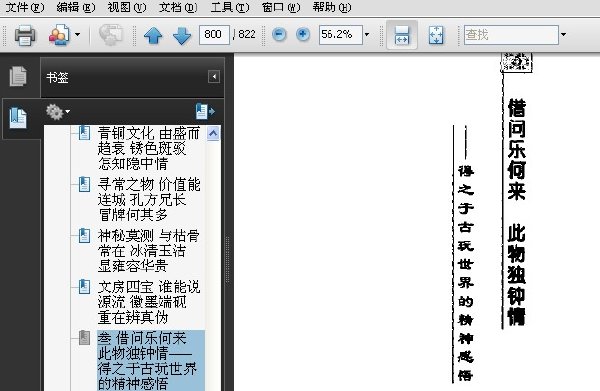Click the new bookmark icon
The image size is (600, 391).
pyautogui.click(x=205, y=112)
